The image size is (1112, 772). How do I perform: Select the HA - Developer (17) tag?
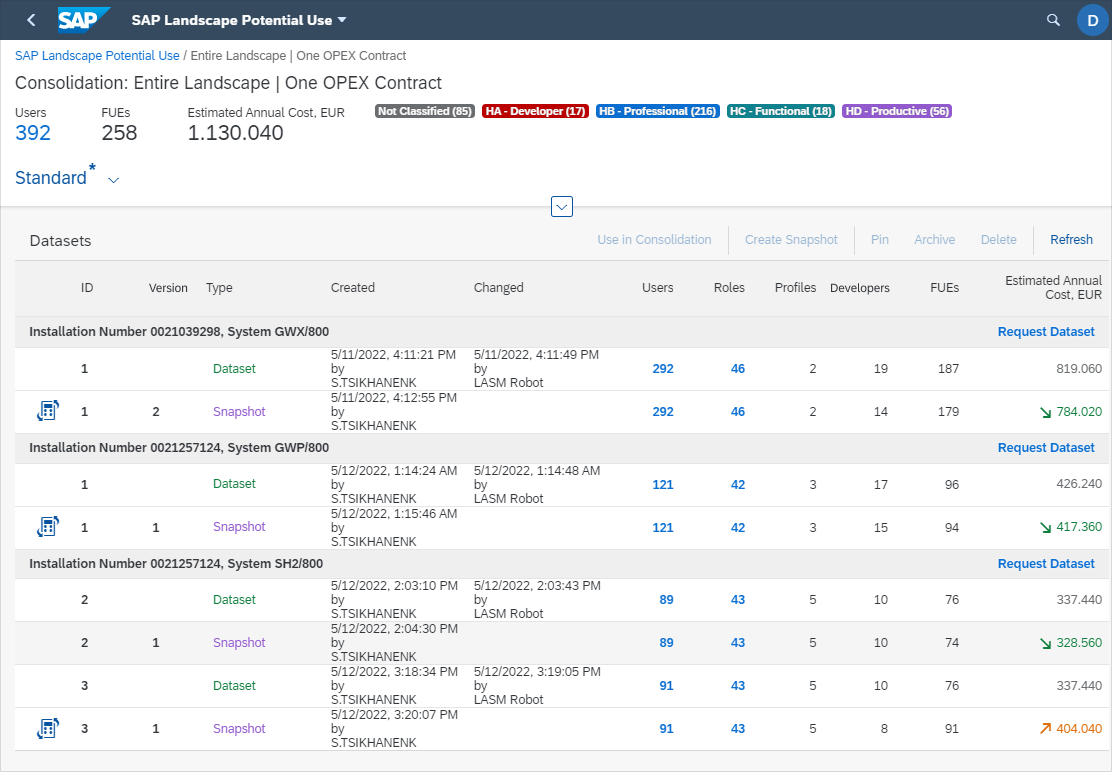pyautogui.click(x=535, y=111)
